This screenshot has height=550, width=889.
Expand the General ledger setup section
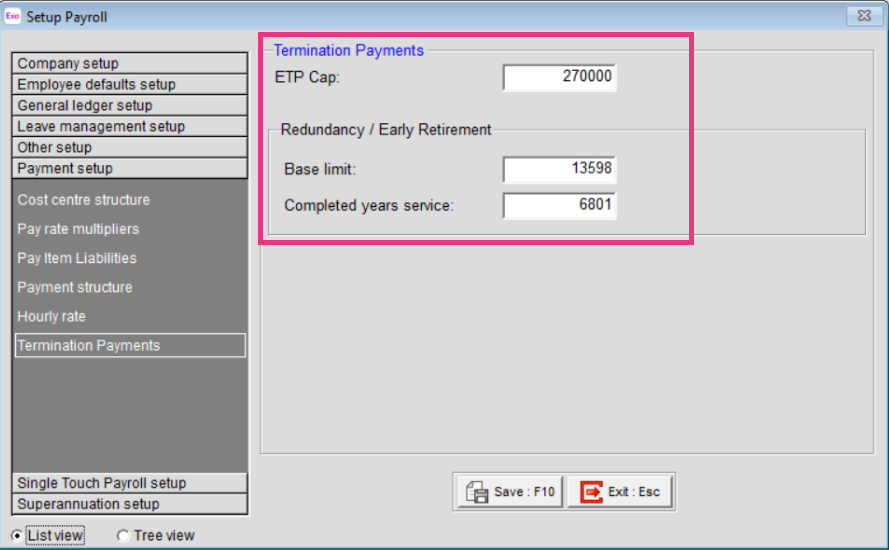click(x=130, y=105)
